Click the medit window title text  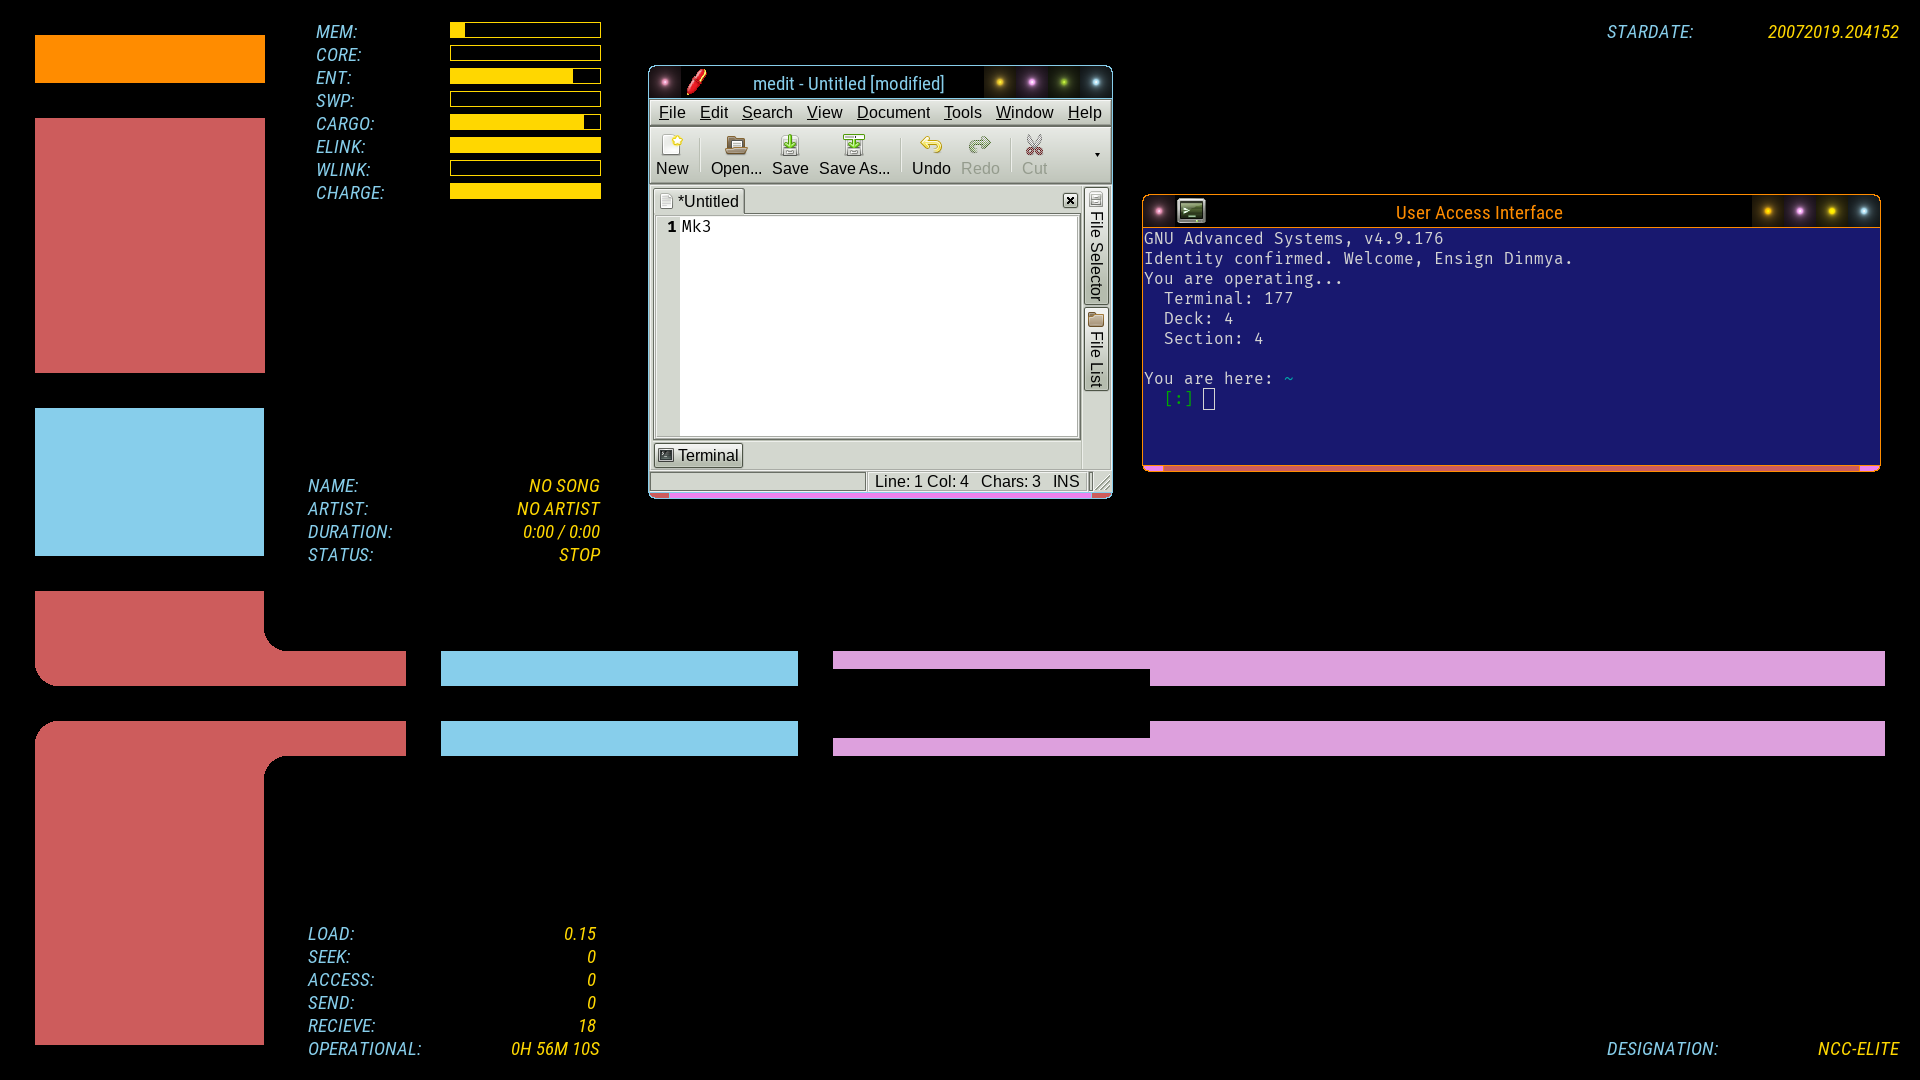tap(848, 83)
